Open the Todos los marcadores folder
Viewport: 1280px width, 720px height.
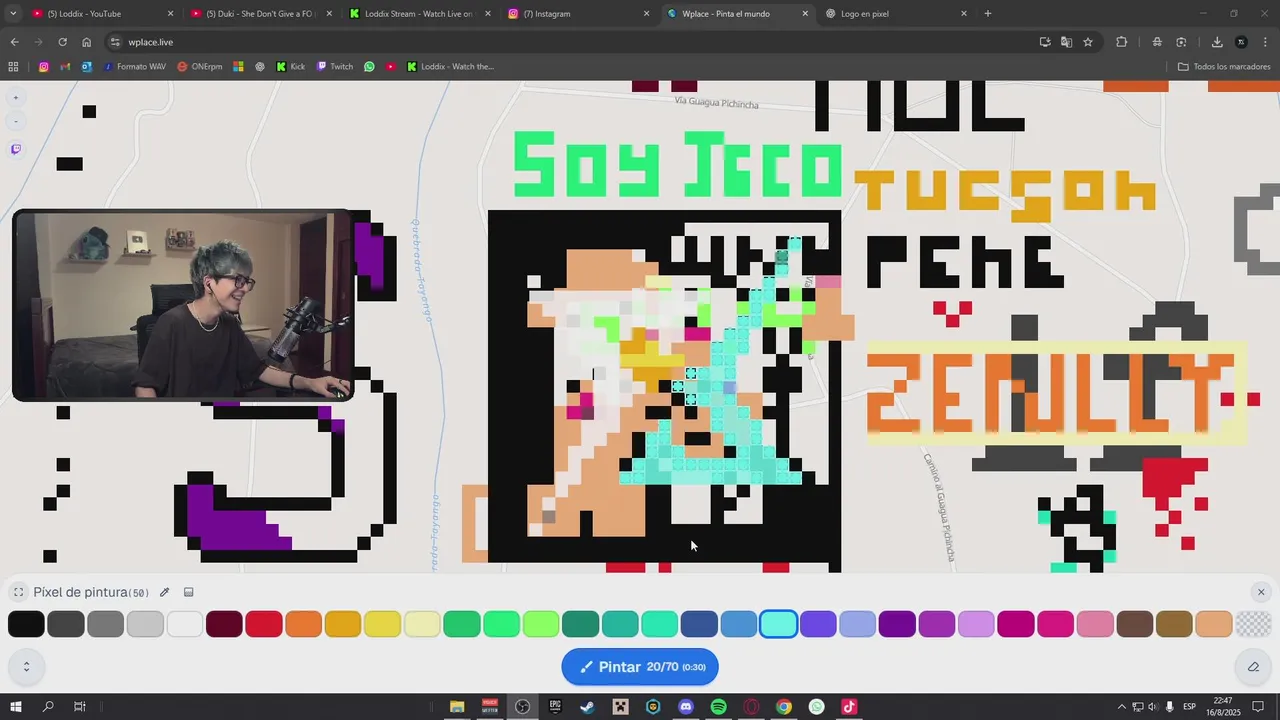[x=1224, y=67]
